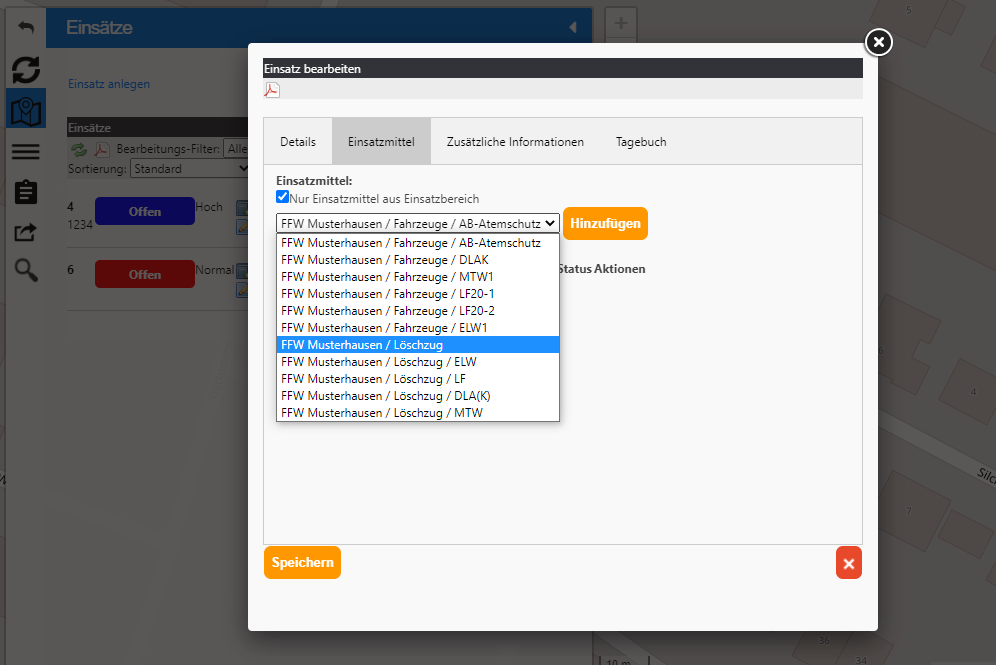Go to Zusätzliche Informationen tab

515,142
